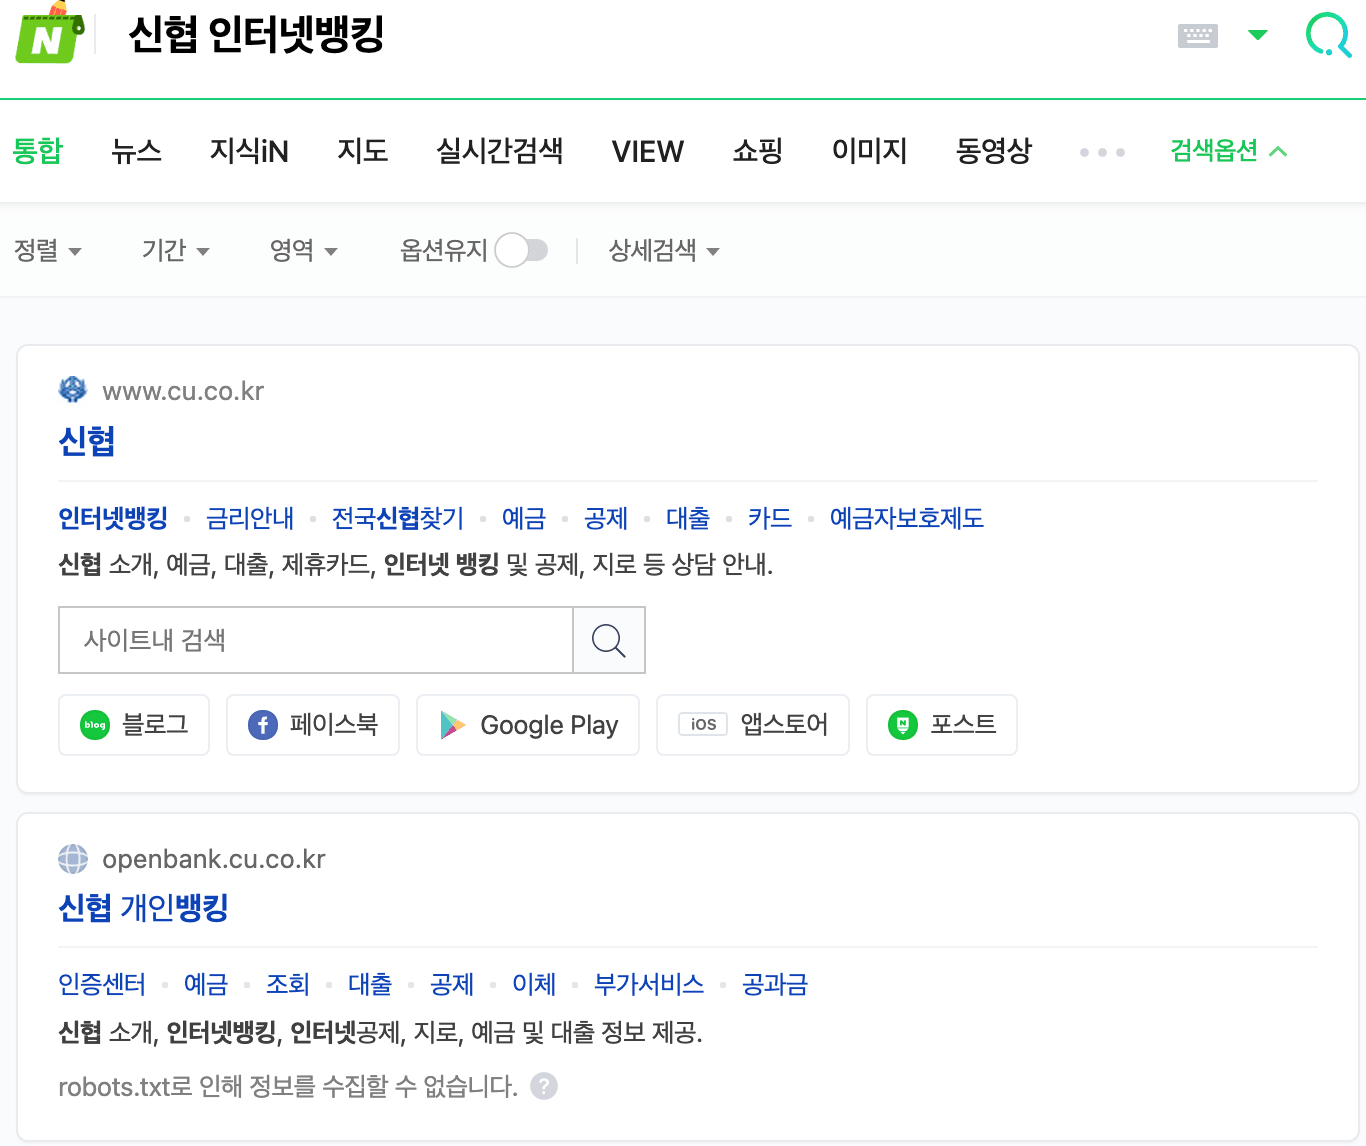This screenshot has width=1366, height=1146.
Task: Open the 공과금 sublink
Action: pyautogui.click(x=775, y=984)
